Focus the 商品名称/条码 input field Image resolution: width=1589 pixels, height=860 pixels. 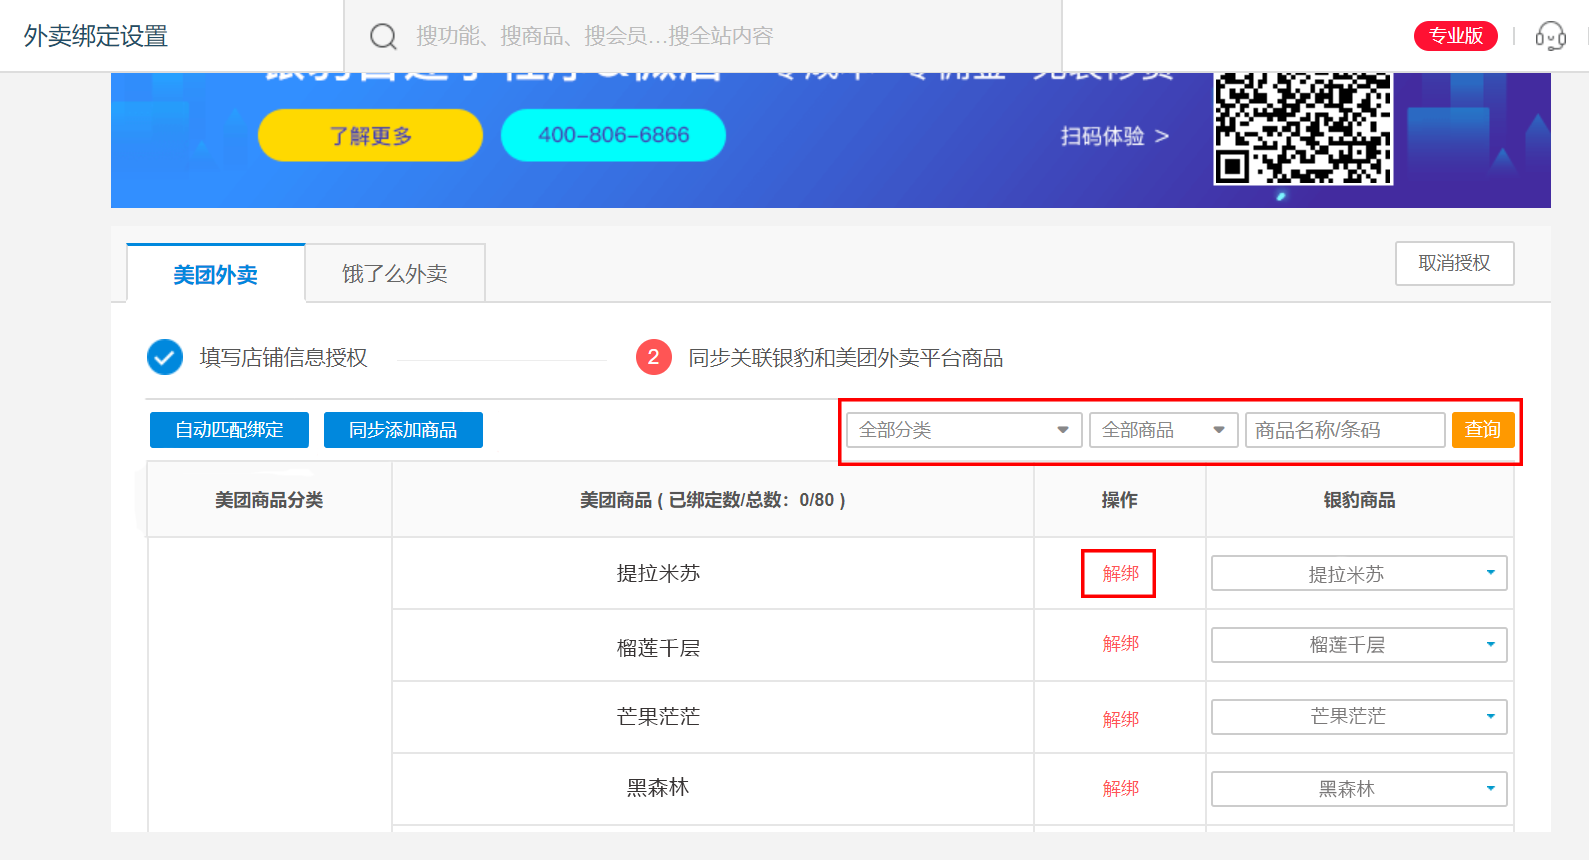coord(1345,430)
